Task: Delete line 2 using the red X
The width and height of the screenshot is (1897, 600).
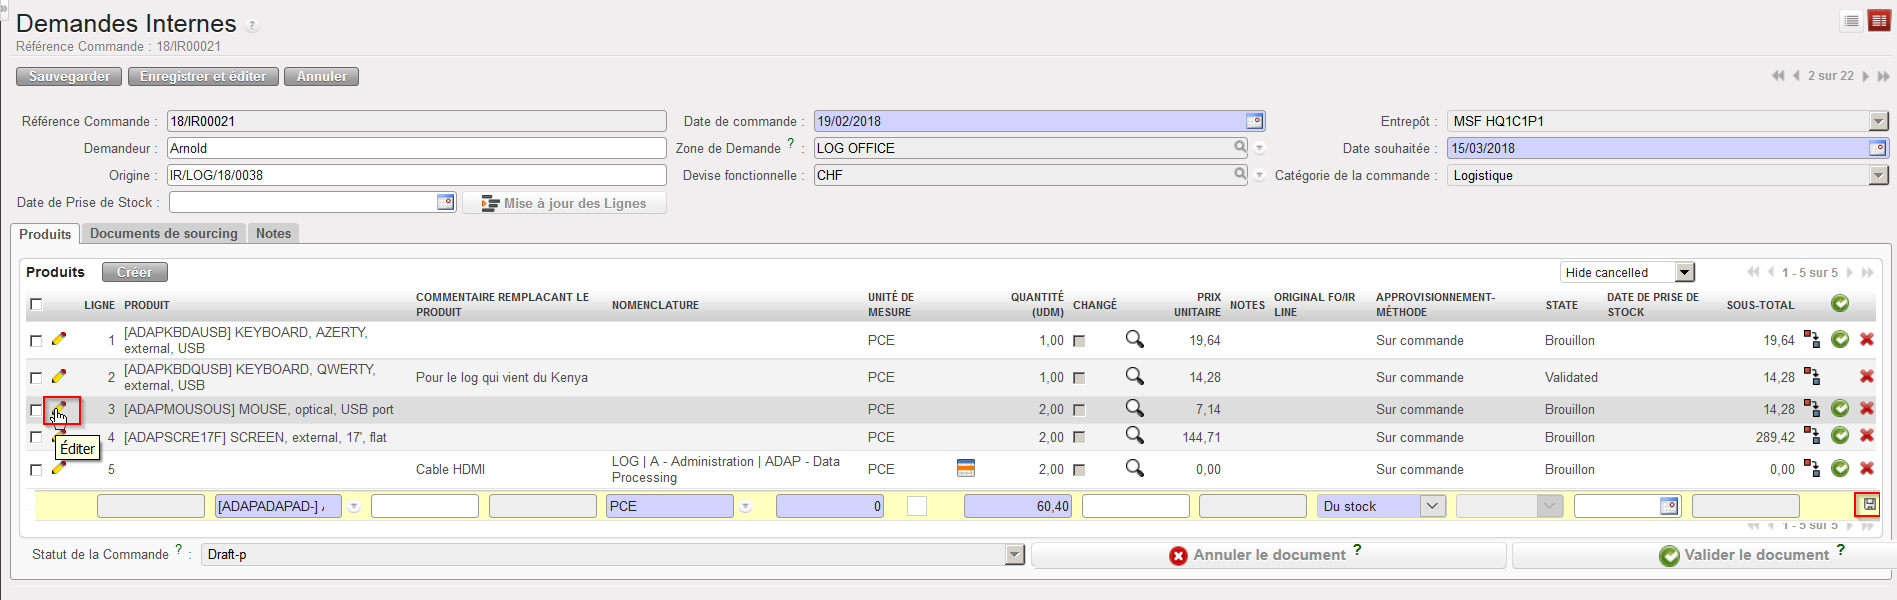Action: [1866, 377]
